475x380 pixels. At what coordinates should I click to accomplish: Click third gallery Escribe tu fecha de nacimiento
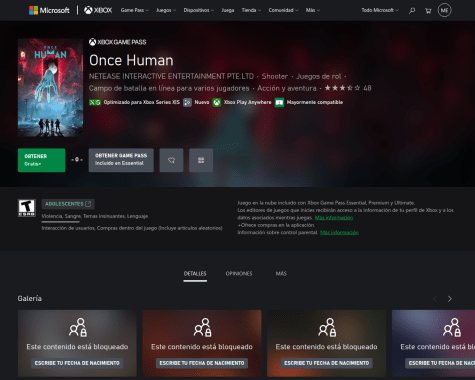tap(327, 363)
